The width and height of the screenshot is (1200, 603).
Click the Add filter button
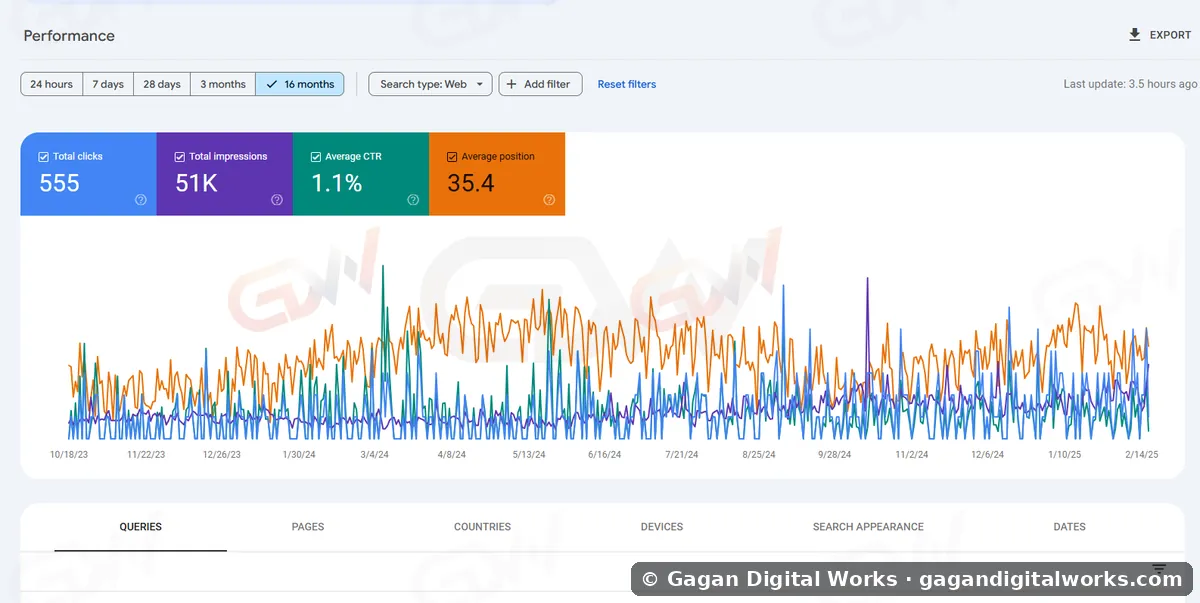[540, 84]
